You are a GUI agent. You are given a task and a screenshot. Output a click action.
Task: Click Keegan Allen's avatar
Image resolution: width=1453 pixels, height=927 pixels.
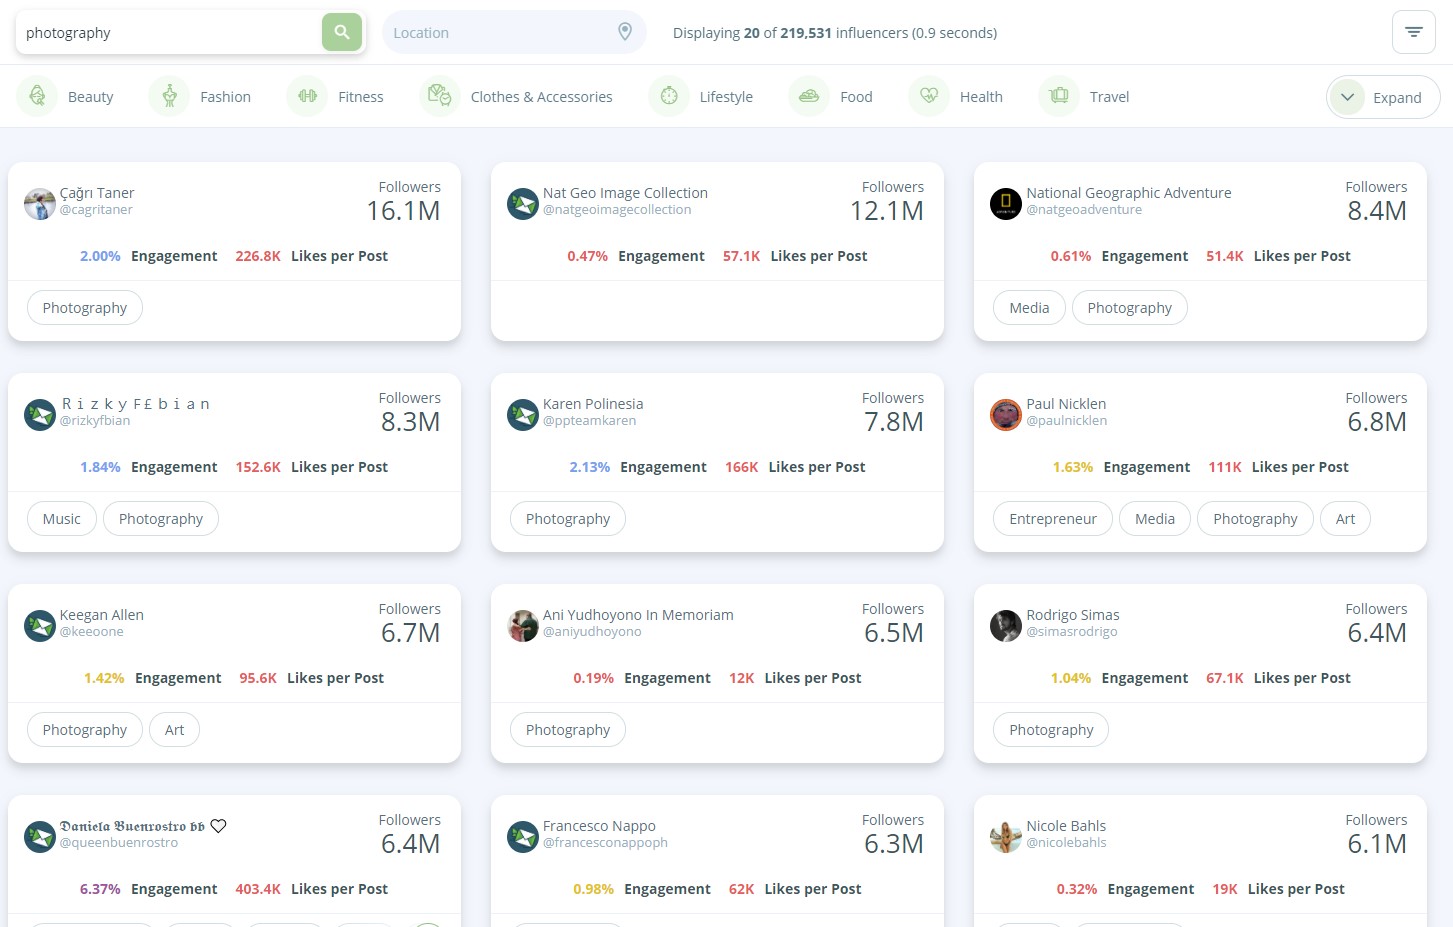[x=40, y=626]
